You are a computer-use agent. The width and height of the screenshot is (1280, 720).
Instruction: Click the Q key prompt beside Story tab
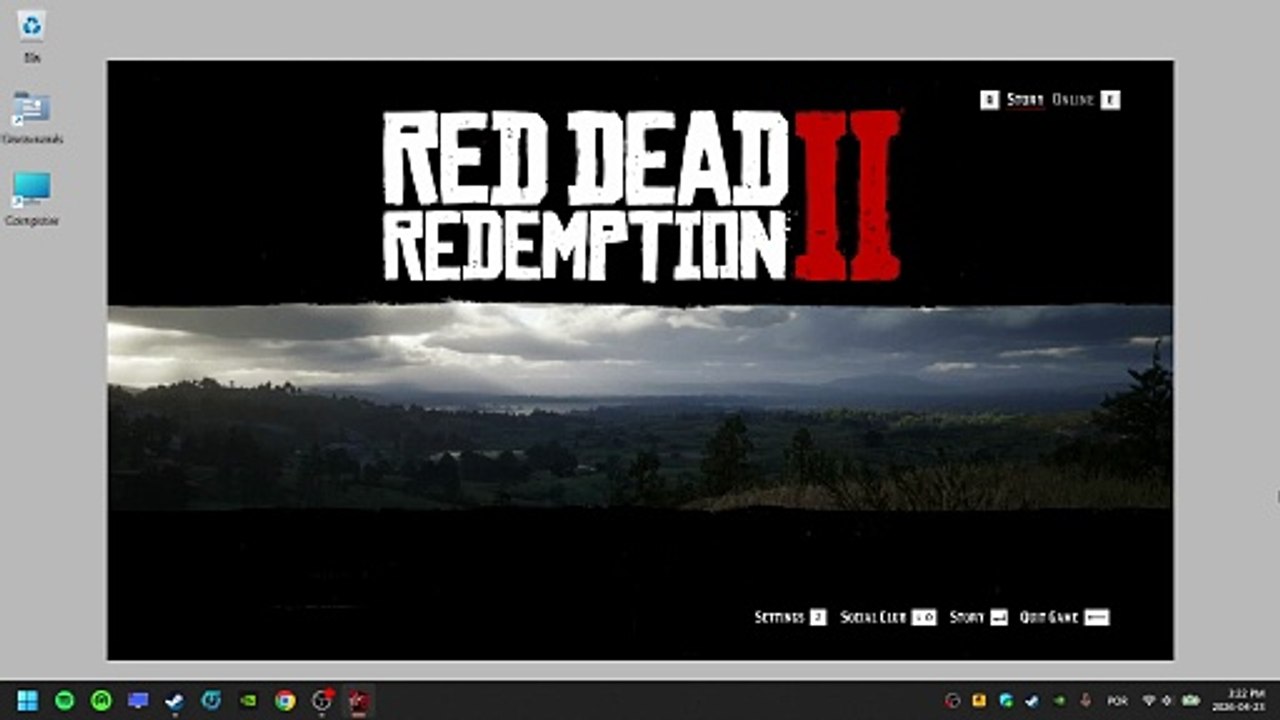click(989, 100)
